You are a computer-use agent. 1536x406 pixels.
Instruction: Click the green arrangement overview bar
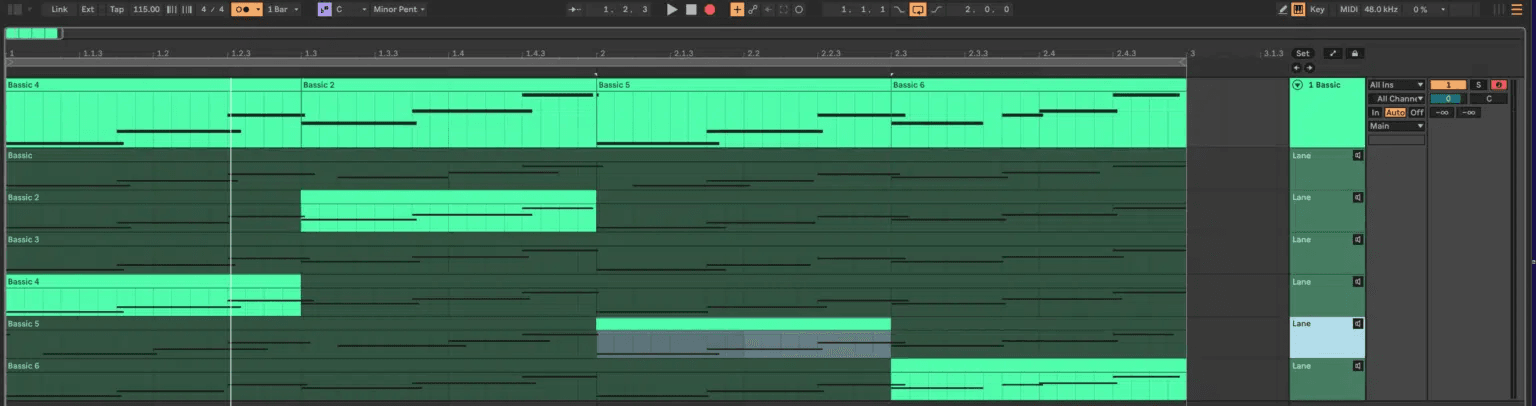coord(31,33)
